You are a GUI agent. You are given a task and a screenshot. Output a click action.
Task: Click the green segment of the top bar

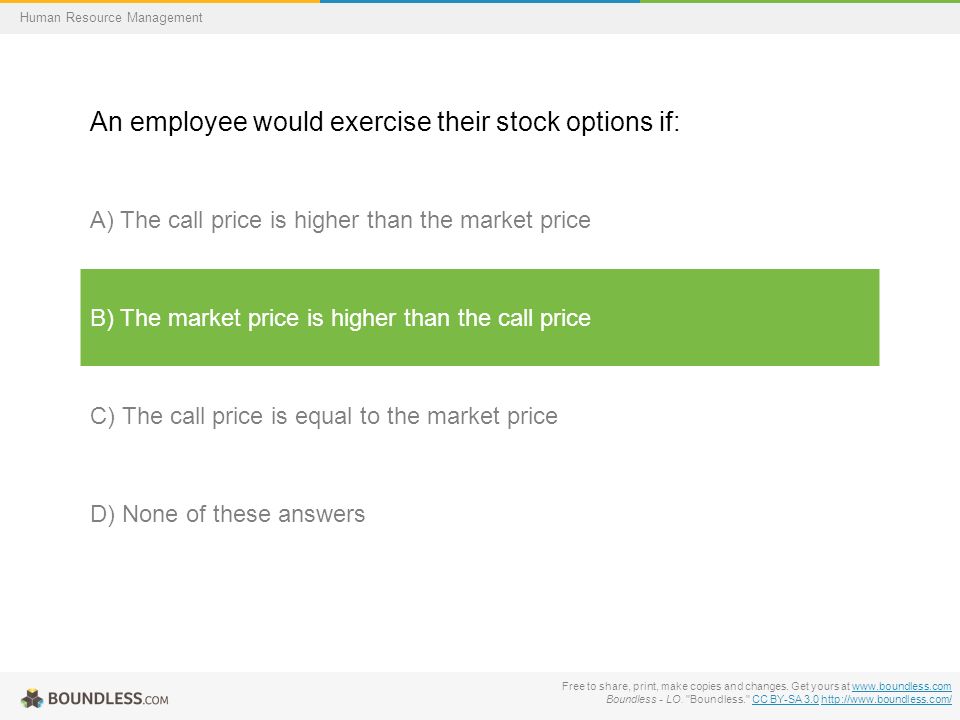click(x=800, y=1)
